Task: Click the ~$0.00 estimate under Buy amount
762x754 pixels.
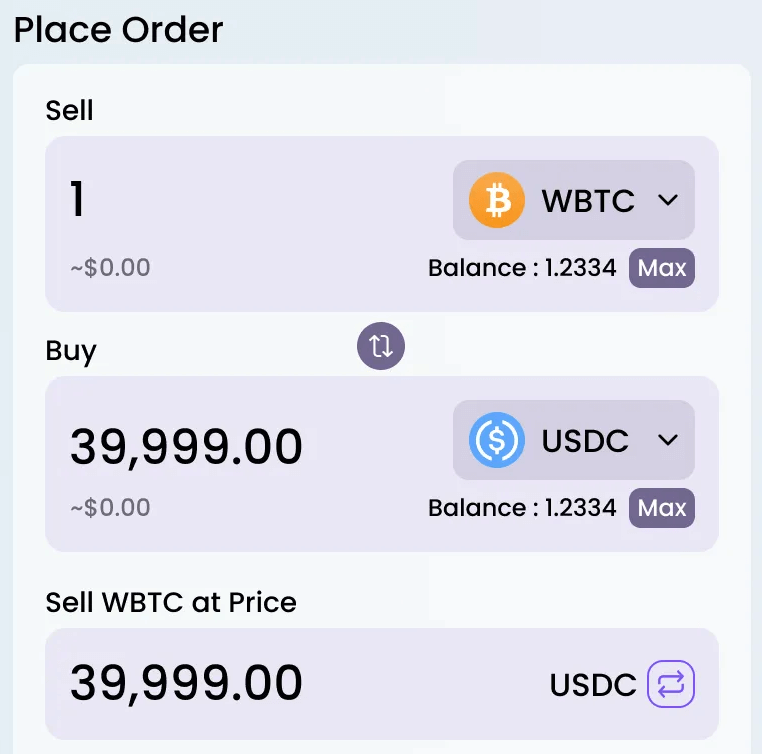Action: click(110, 508)
